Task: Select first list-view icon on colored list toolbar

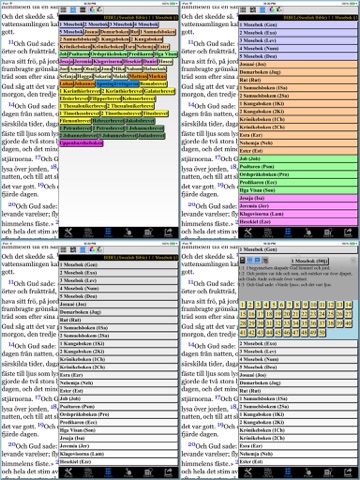Action: (x=243, y=10)
